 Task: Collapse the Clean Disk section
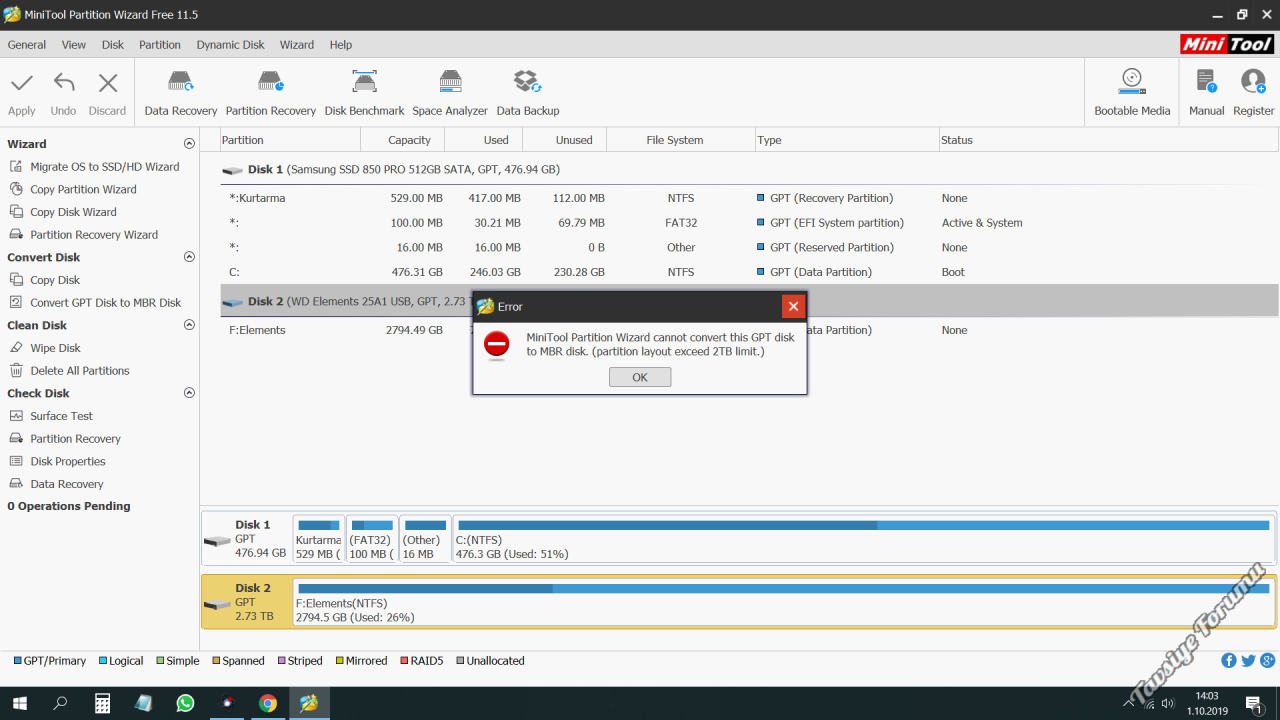click(x=189, y=325)
